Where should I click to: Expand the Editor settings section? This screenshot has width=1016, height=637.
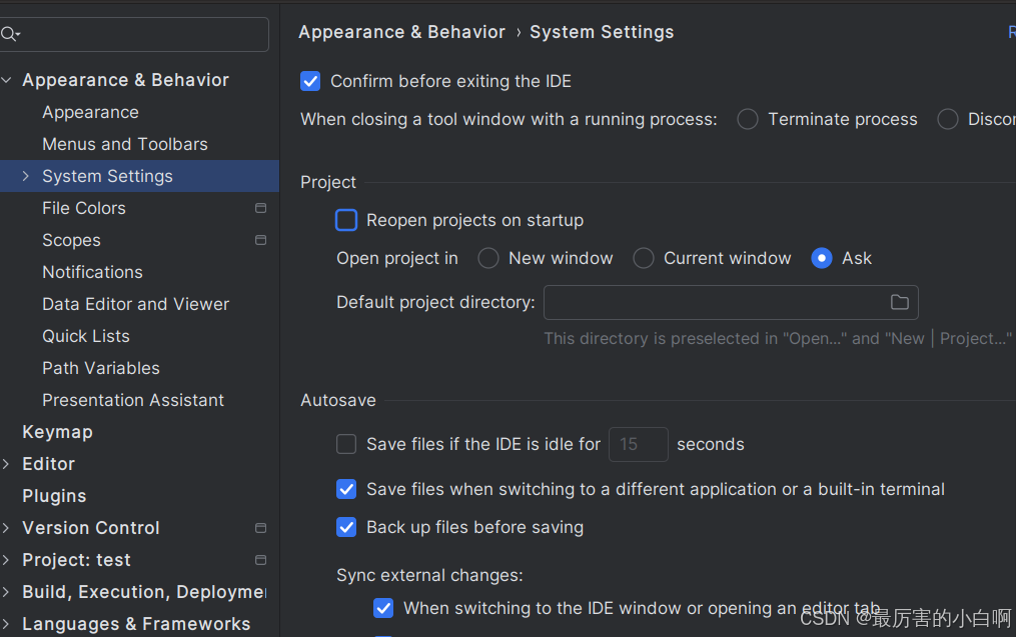coord(7,464)
